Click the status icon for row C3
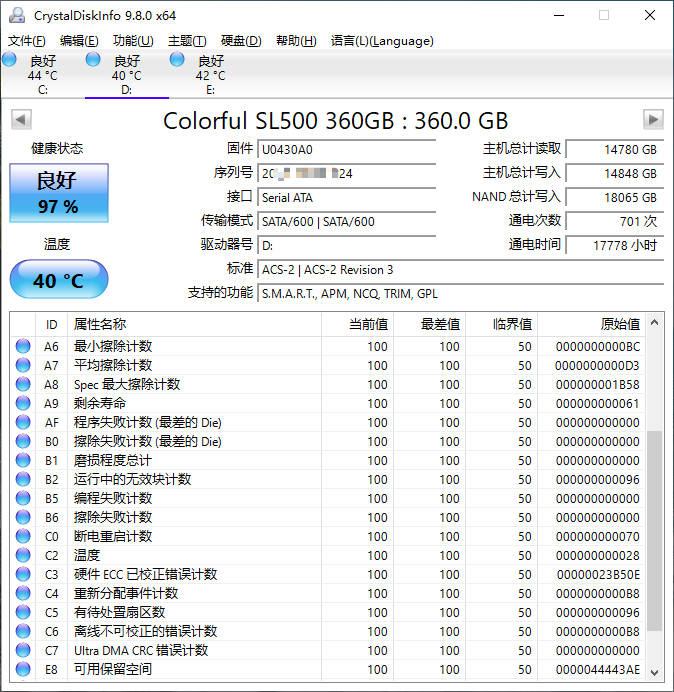674x692 pixels. [23, 574]
